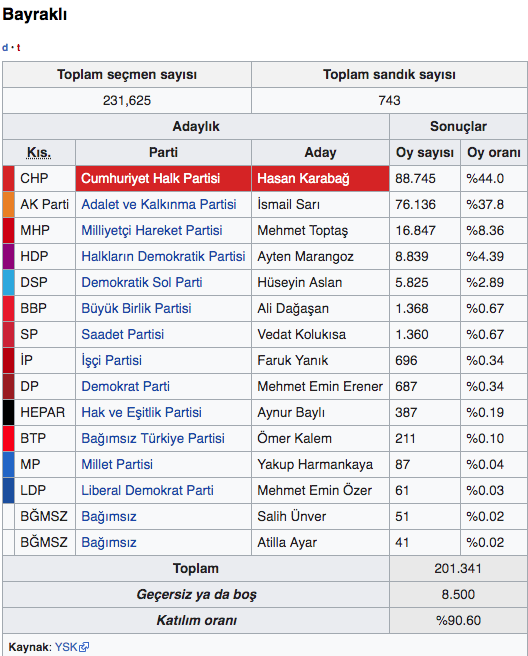Click HEPAR black color swatch
The width and height of the screenshot is (528, 656).
pyautogui.click(x=8, y=412)
